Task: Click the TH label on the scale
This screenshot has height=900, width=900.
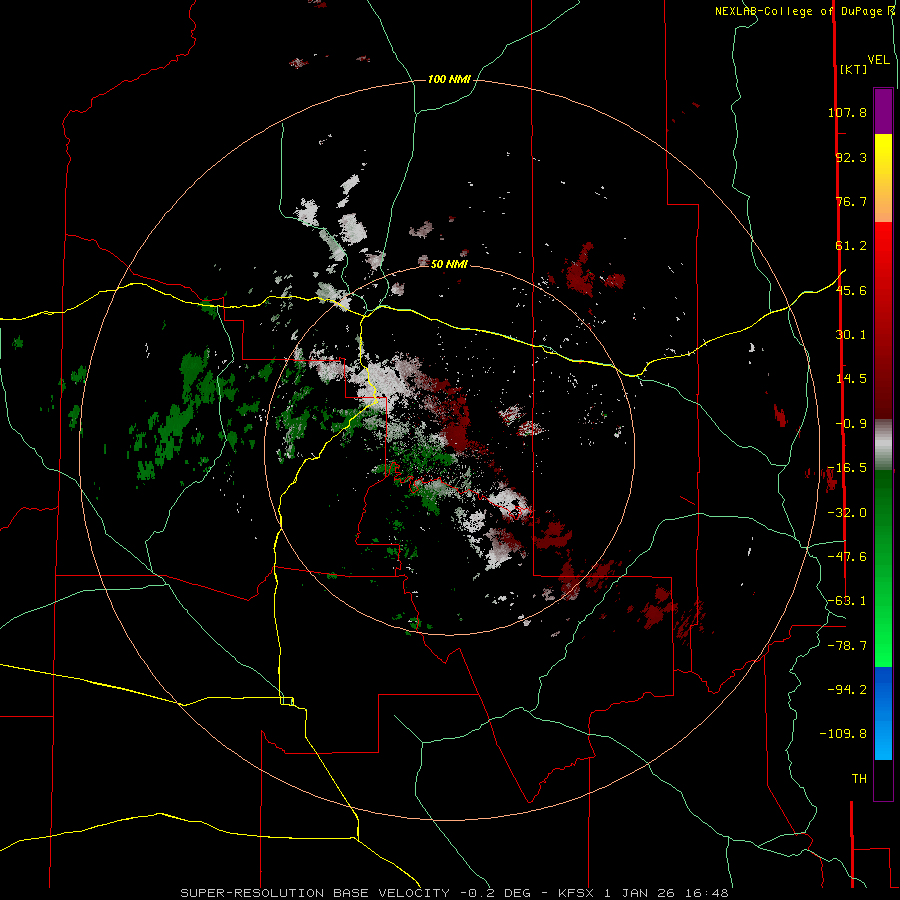Action: [859, 779]
